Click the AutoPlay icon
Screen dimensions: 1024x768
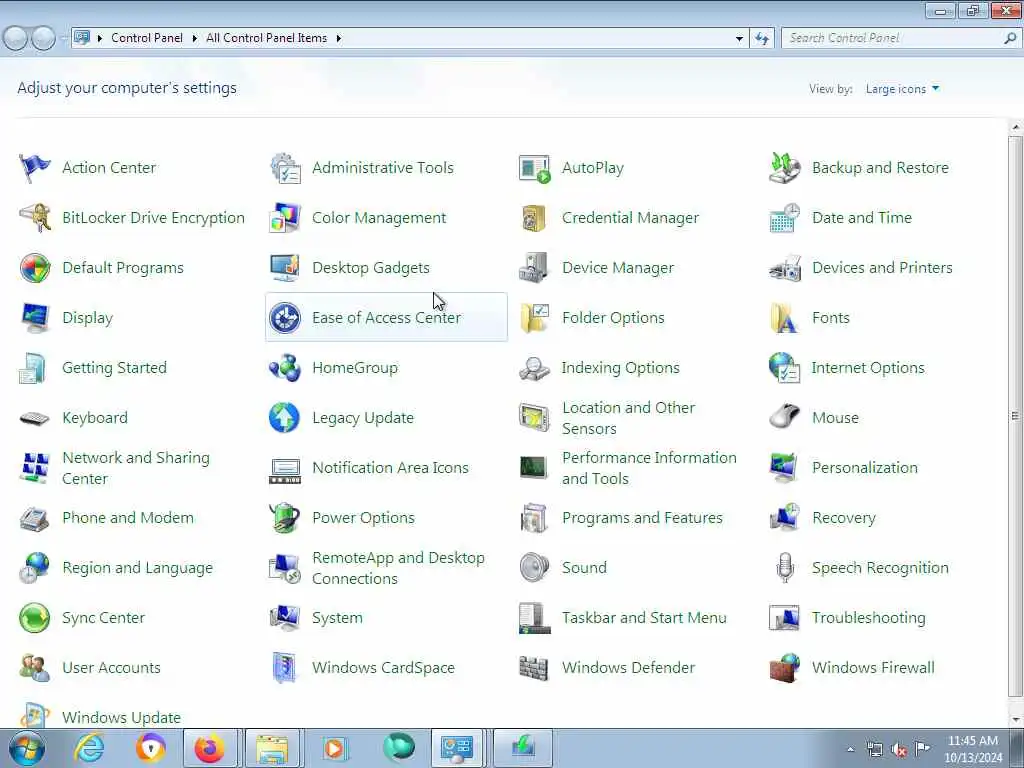coord(534,168)
